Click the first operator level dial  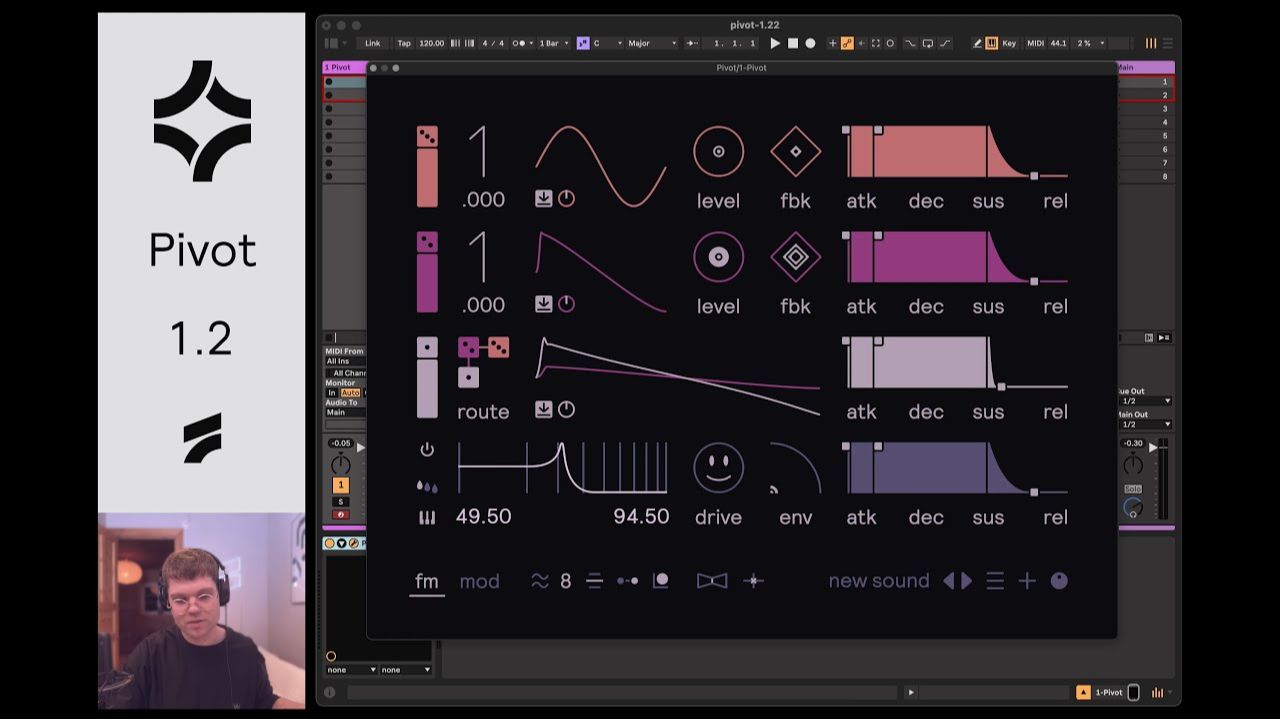(x=718, y=152)
